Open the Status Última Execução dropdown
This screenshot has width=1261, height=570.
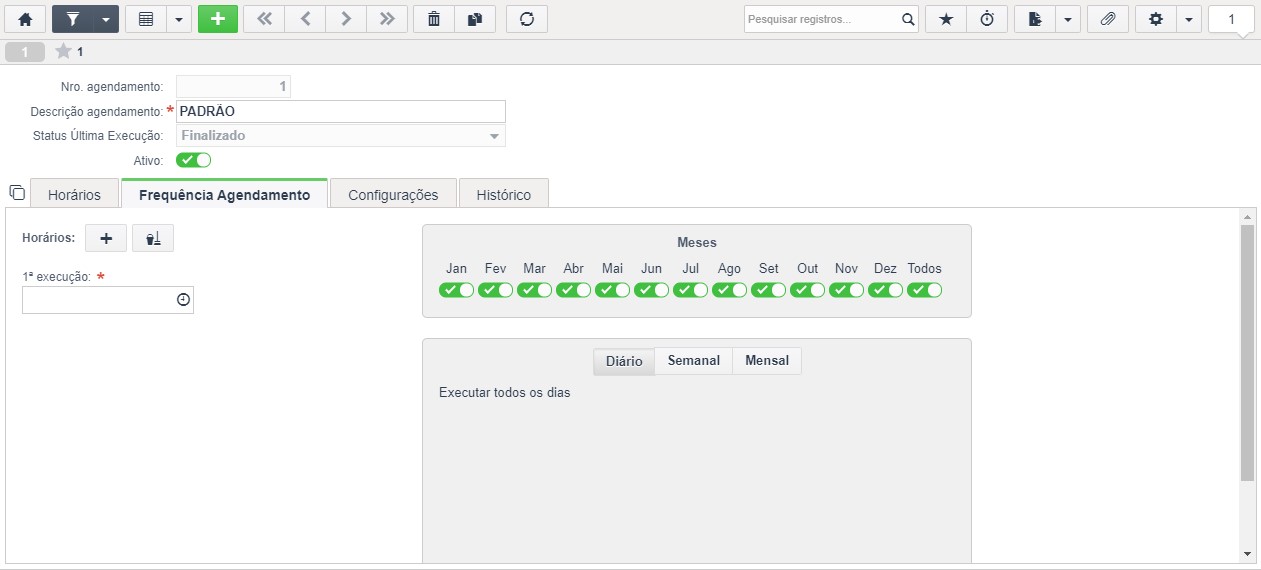(341, 135)
